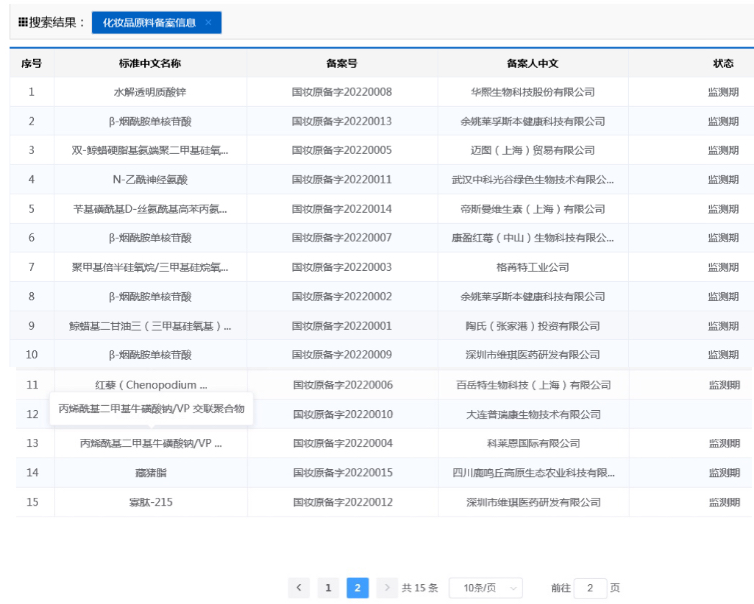
Task: Go to the previous page arrow
Action: pos(299,588)
